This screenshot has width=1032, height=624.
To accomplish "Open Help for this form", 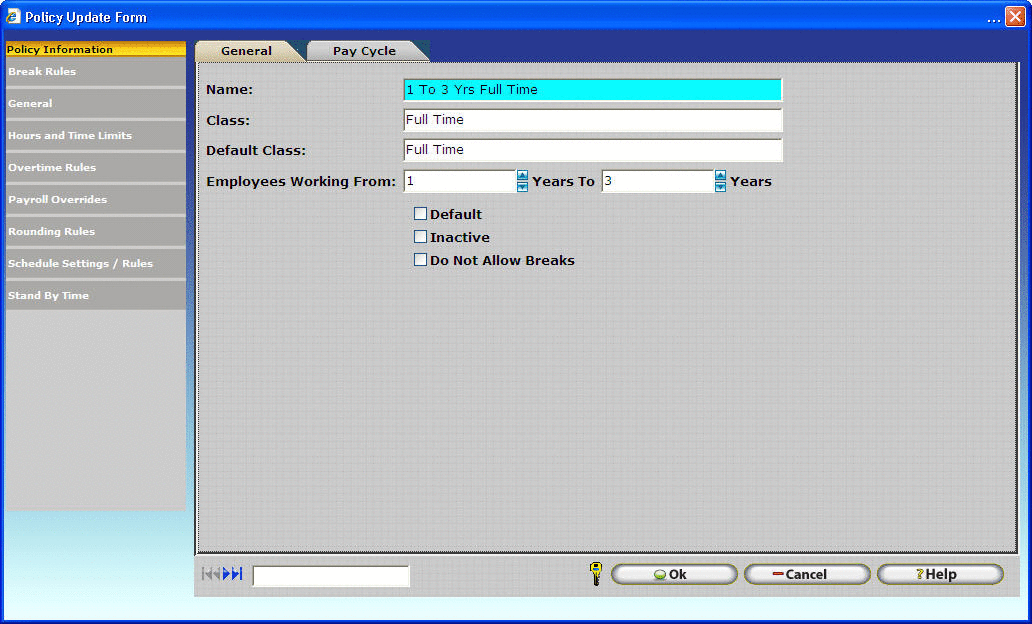I will coord(939,575).
